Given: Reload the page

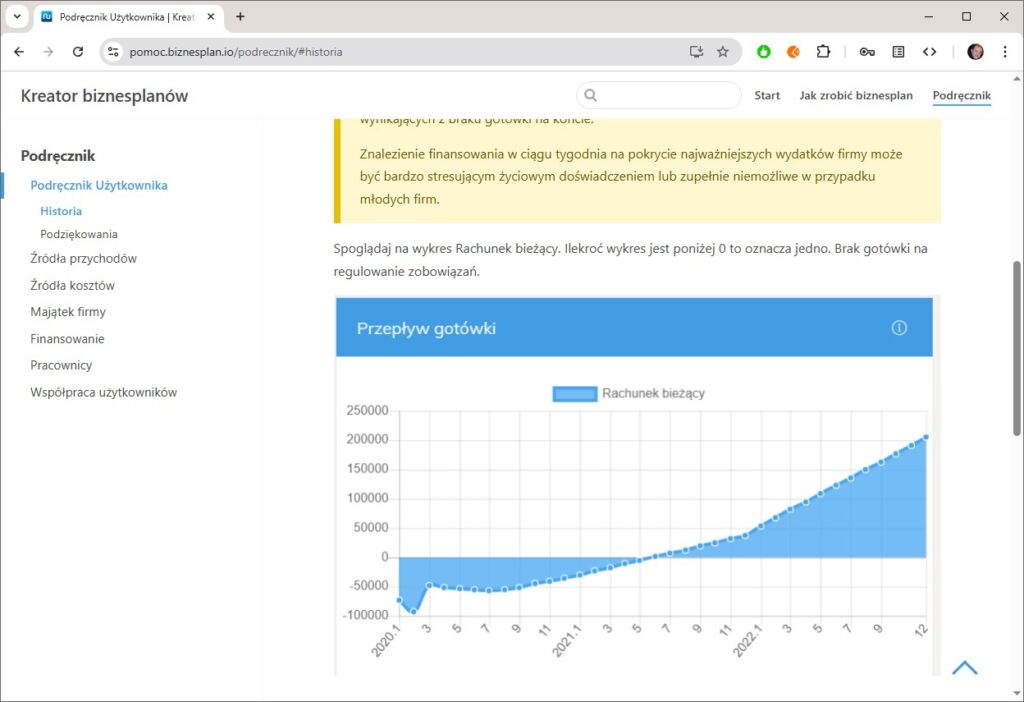Looking at the screenshot, I should (x=78, y=52).
